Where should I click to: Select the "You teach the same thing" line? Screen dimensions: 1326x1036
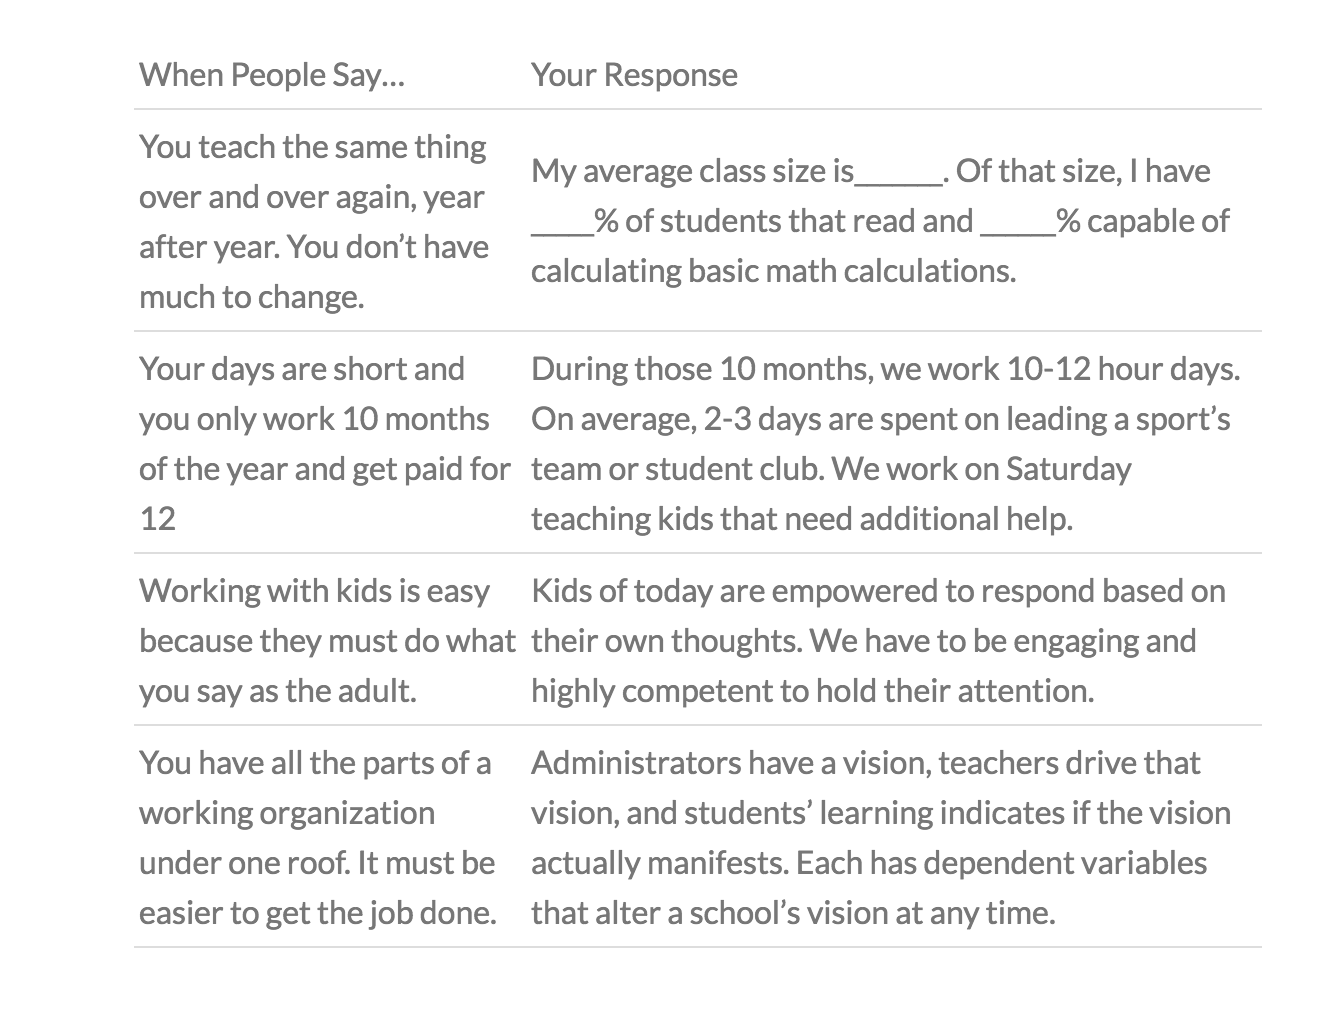point(312,147)
